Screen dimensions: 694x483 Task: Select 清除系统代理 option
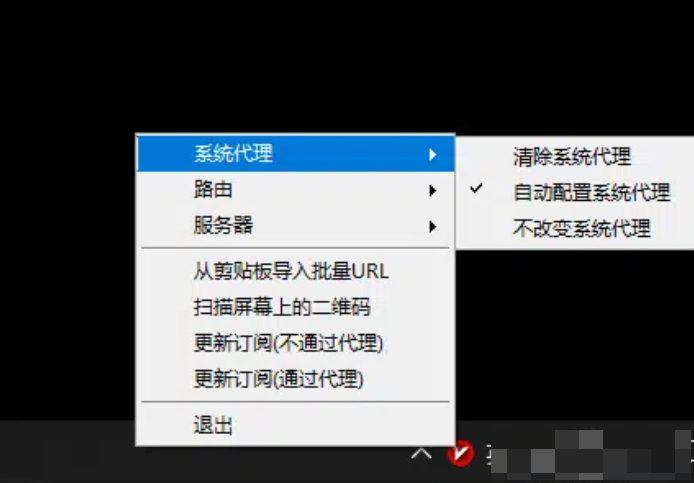coord(574,157)
